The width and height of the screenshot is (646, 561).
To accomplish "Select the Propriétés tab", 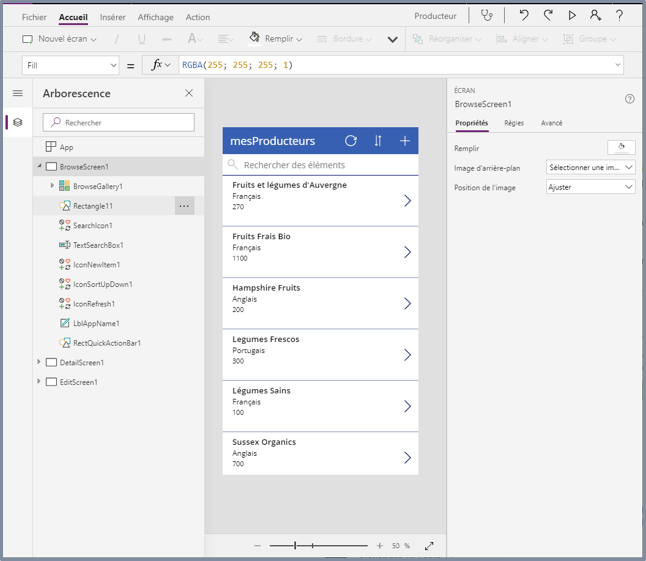I will tap(471, 123).
